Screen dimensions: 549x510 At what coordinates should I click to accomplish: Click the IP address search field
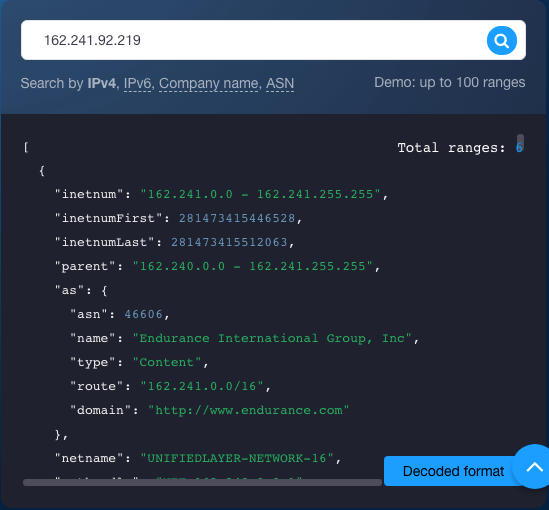point(273,40)
